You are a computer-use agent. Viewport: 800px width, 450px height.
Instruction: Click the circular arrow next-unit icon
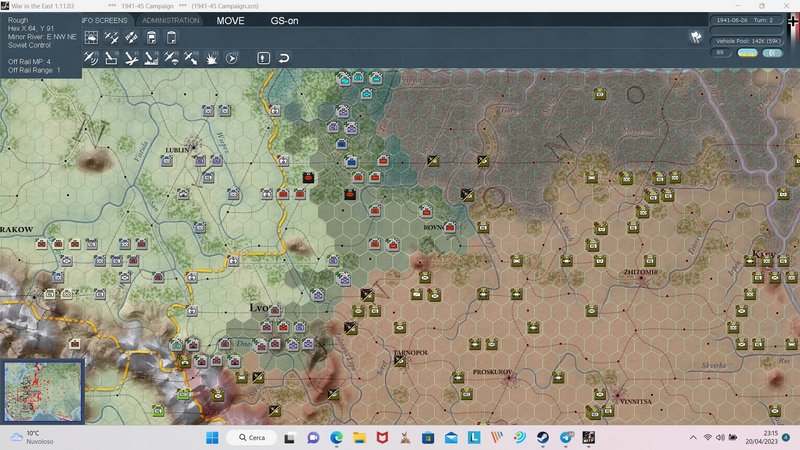point(231,58)
